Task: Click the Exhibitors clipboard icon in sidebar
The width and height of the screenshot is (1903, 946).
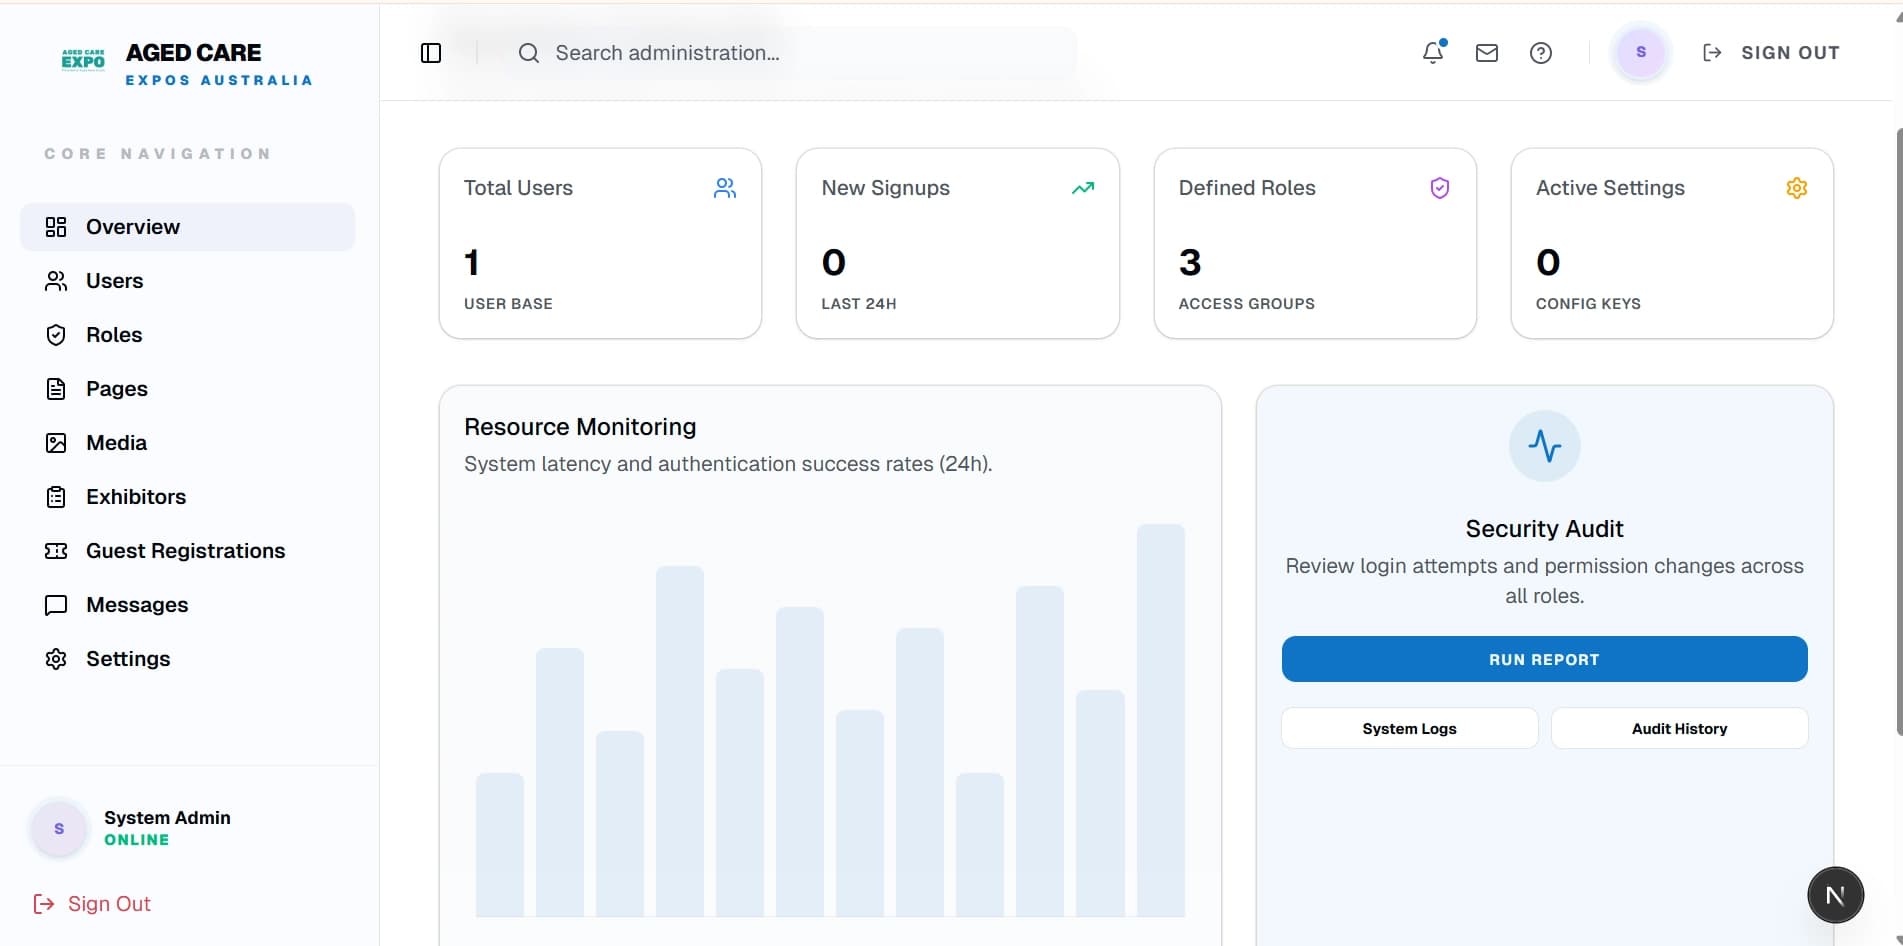Action: 56,497
